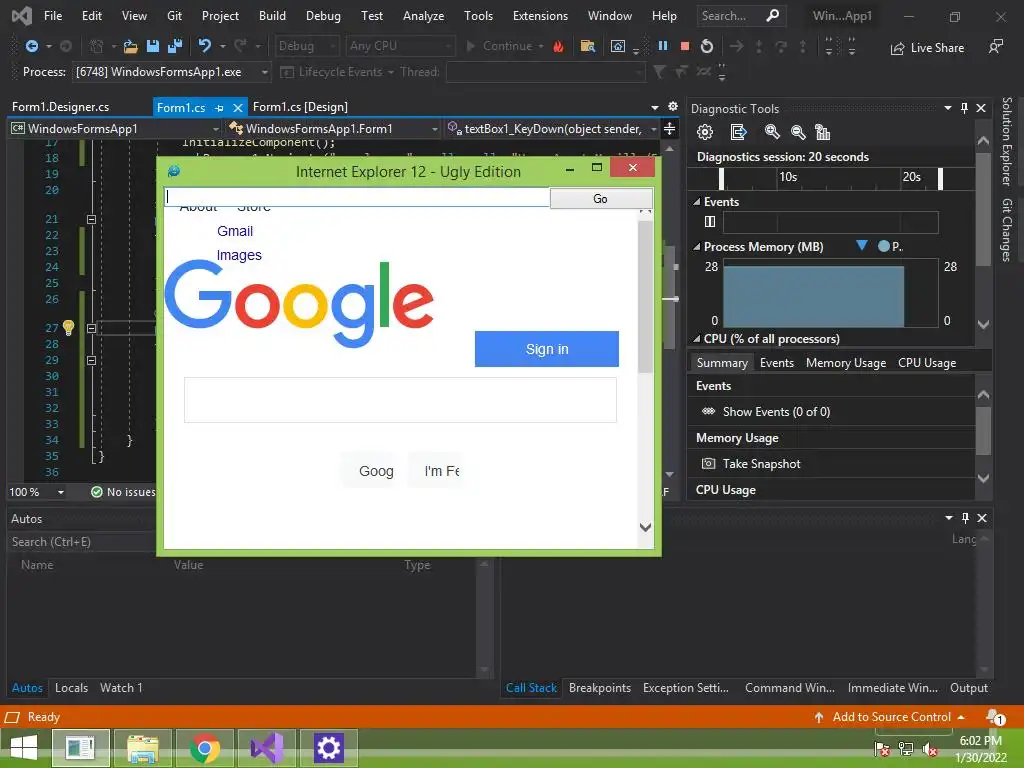Collapse Process Memory (MB) graph section
This screenshot has width=1024, height=768.
pos(697,247)
